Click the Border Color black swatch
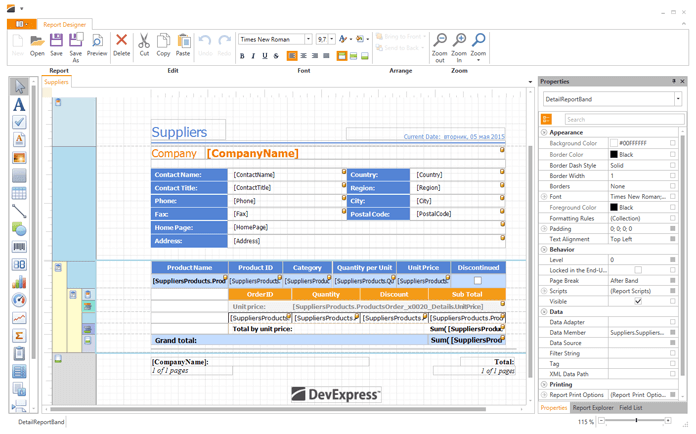The image size is (696, 434). coord(614,154)
